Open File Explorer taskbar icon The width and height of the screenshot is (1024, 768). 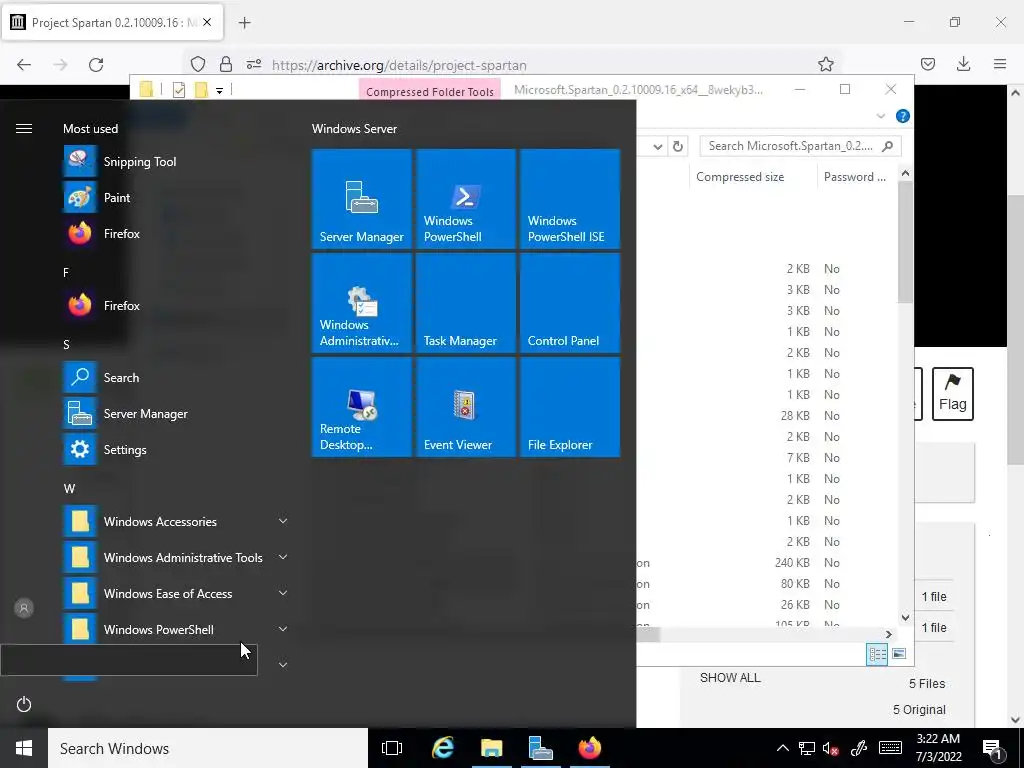tap(492, 748)
